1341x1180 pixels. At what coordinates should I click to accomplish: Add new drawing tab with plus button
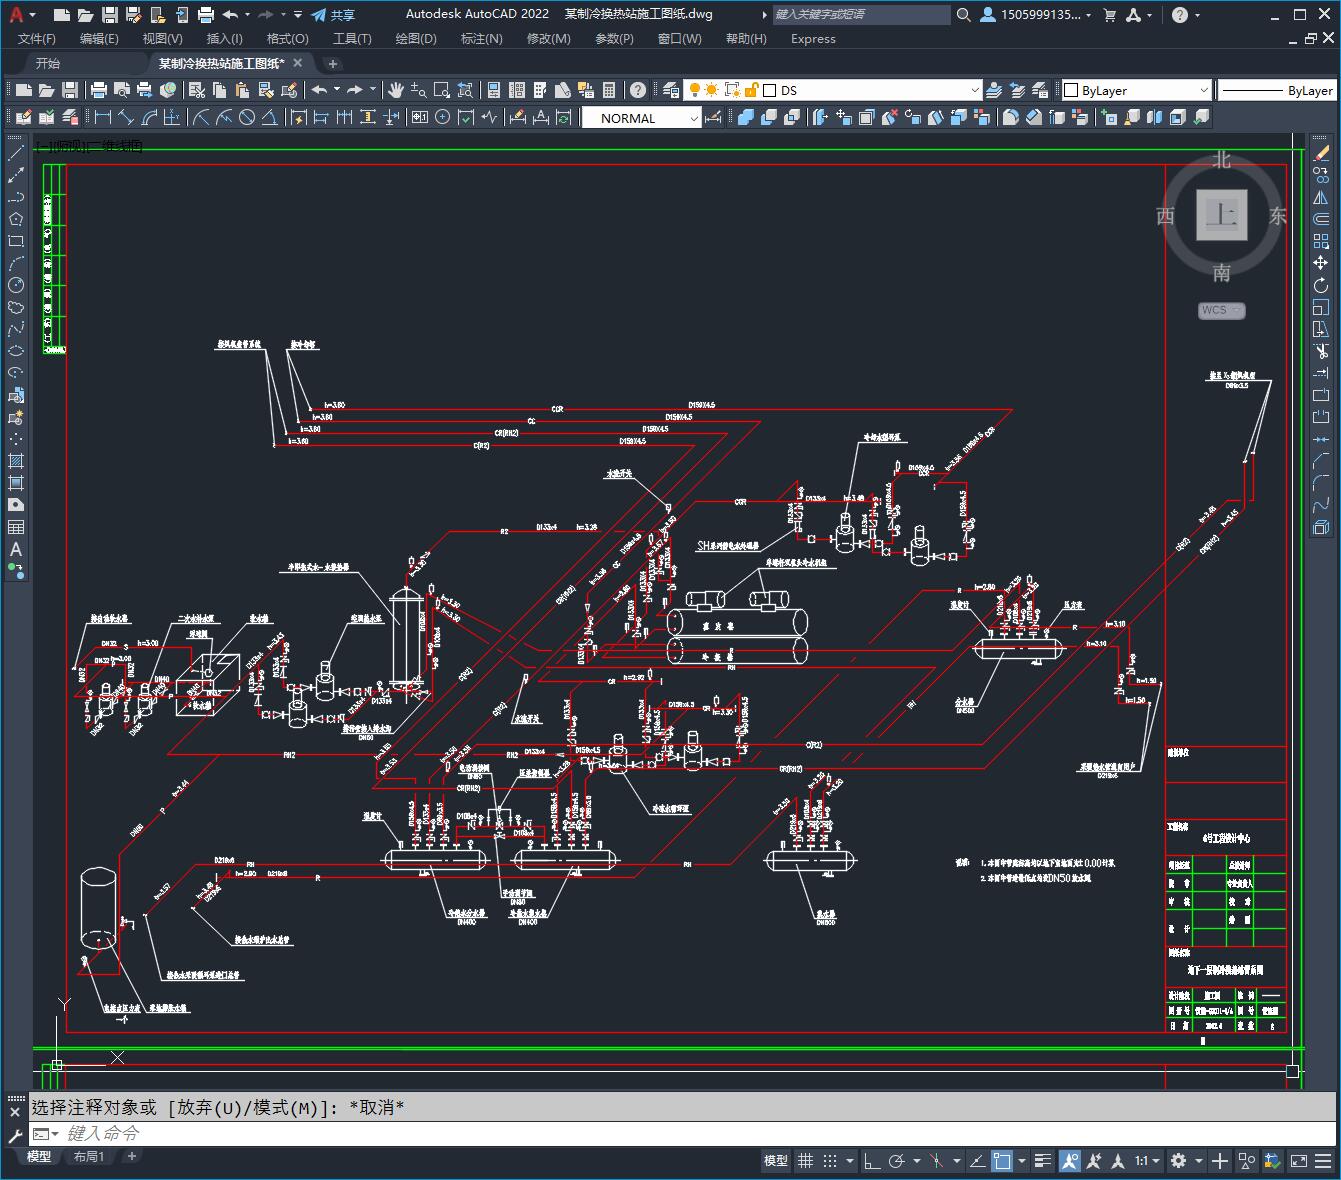coord(333,63)
